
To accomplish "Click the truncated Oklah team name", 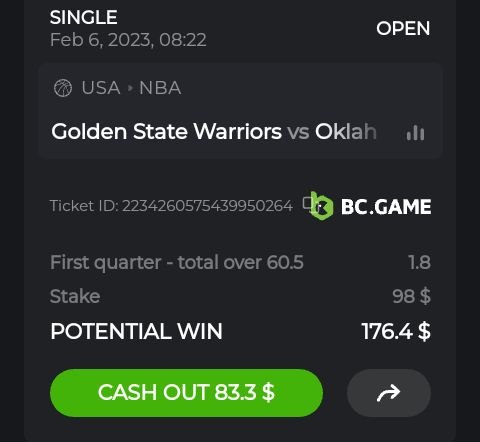I will coord(346,131).
